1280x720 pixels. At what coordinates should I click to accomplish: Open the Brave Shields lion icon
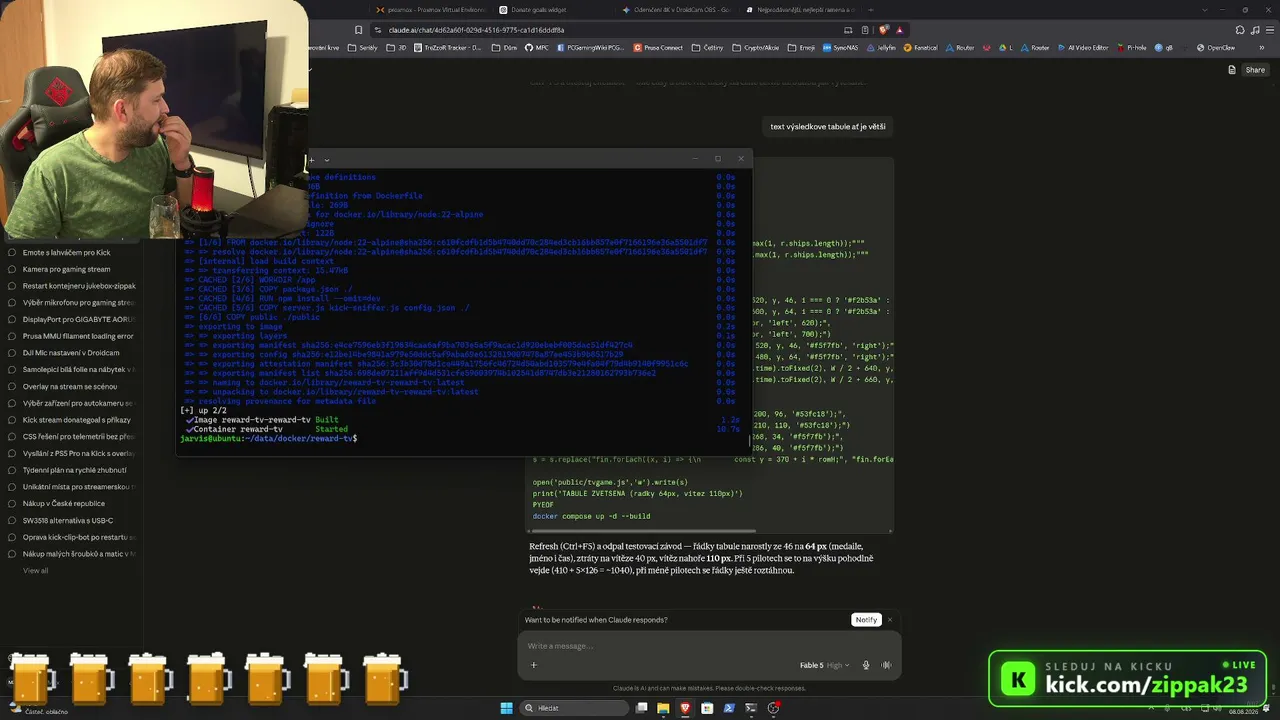click(884, 30)
